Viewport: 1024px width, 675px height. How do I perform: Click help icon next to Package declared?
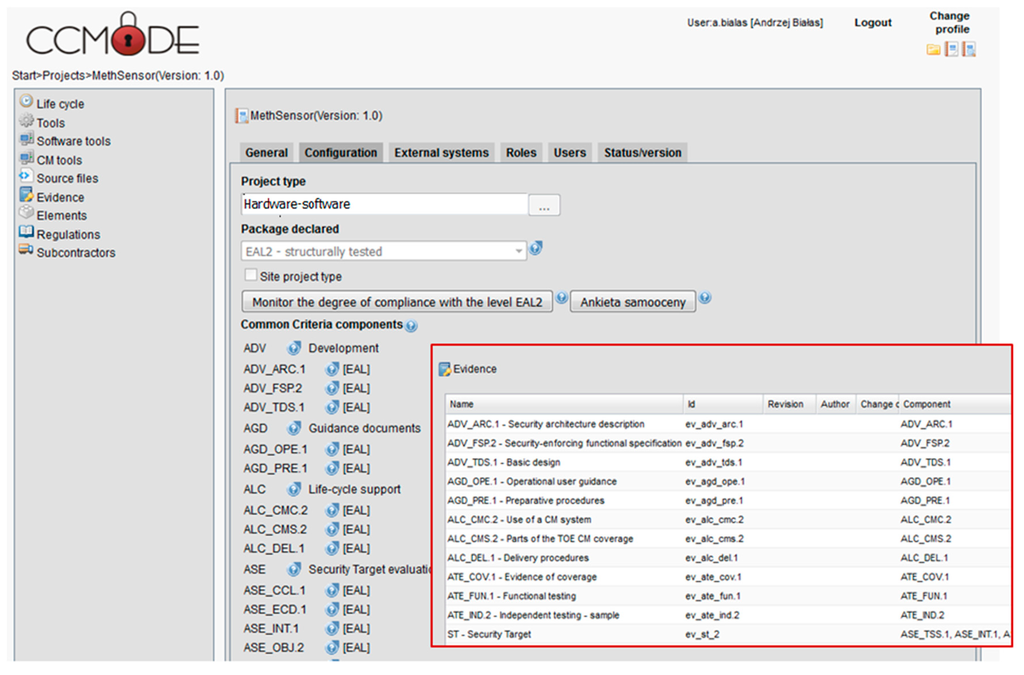536,249
